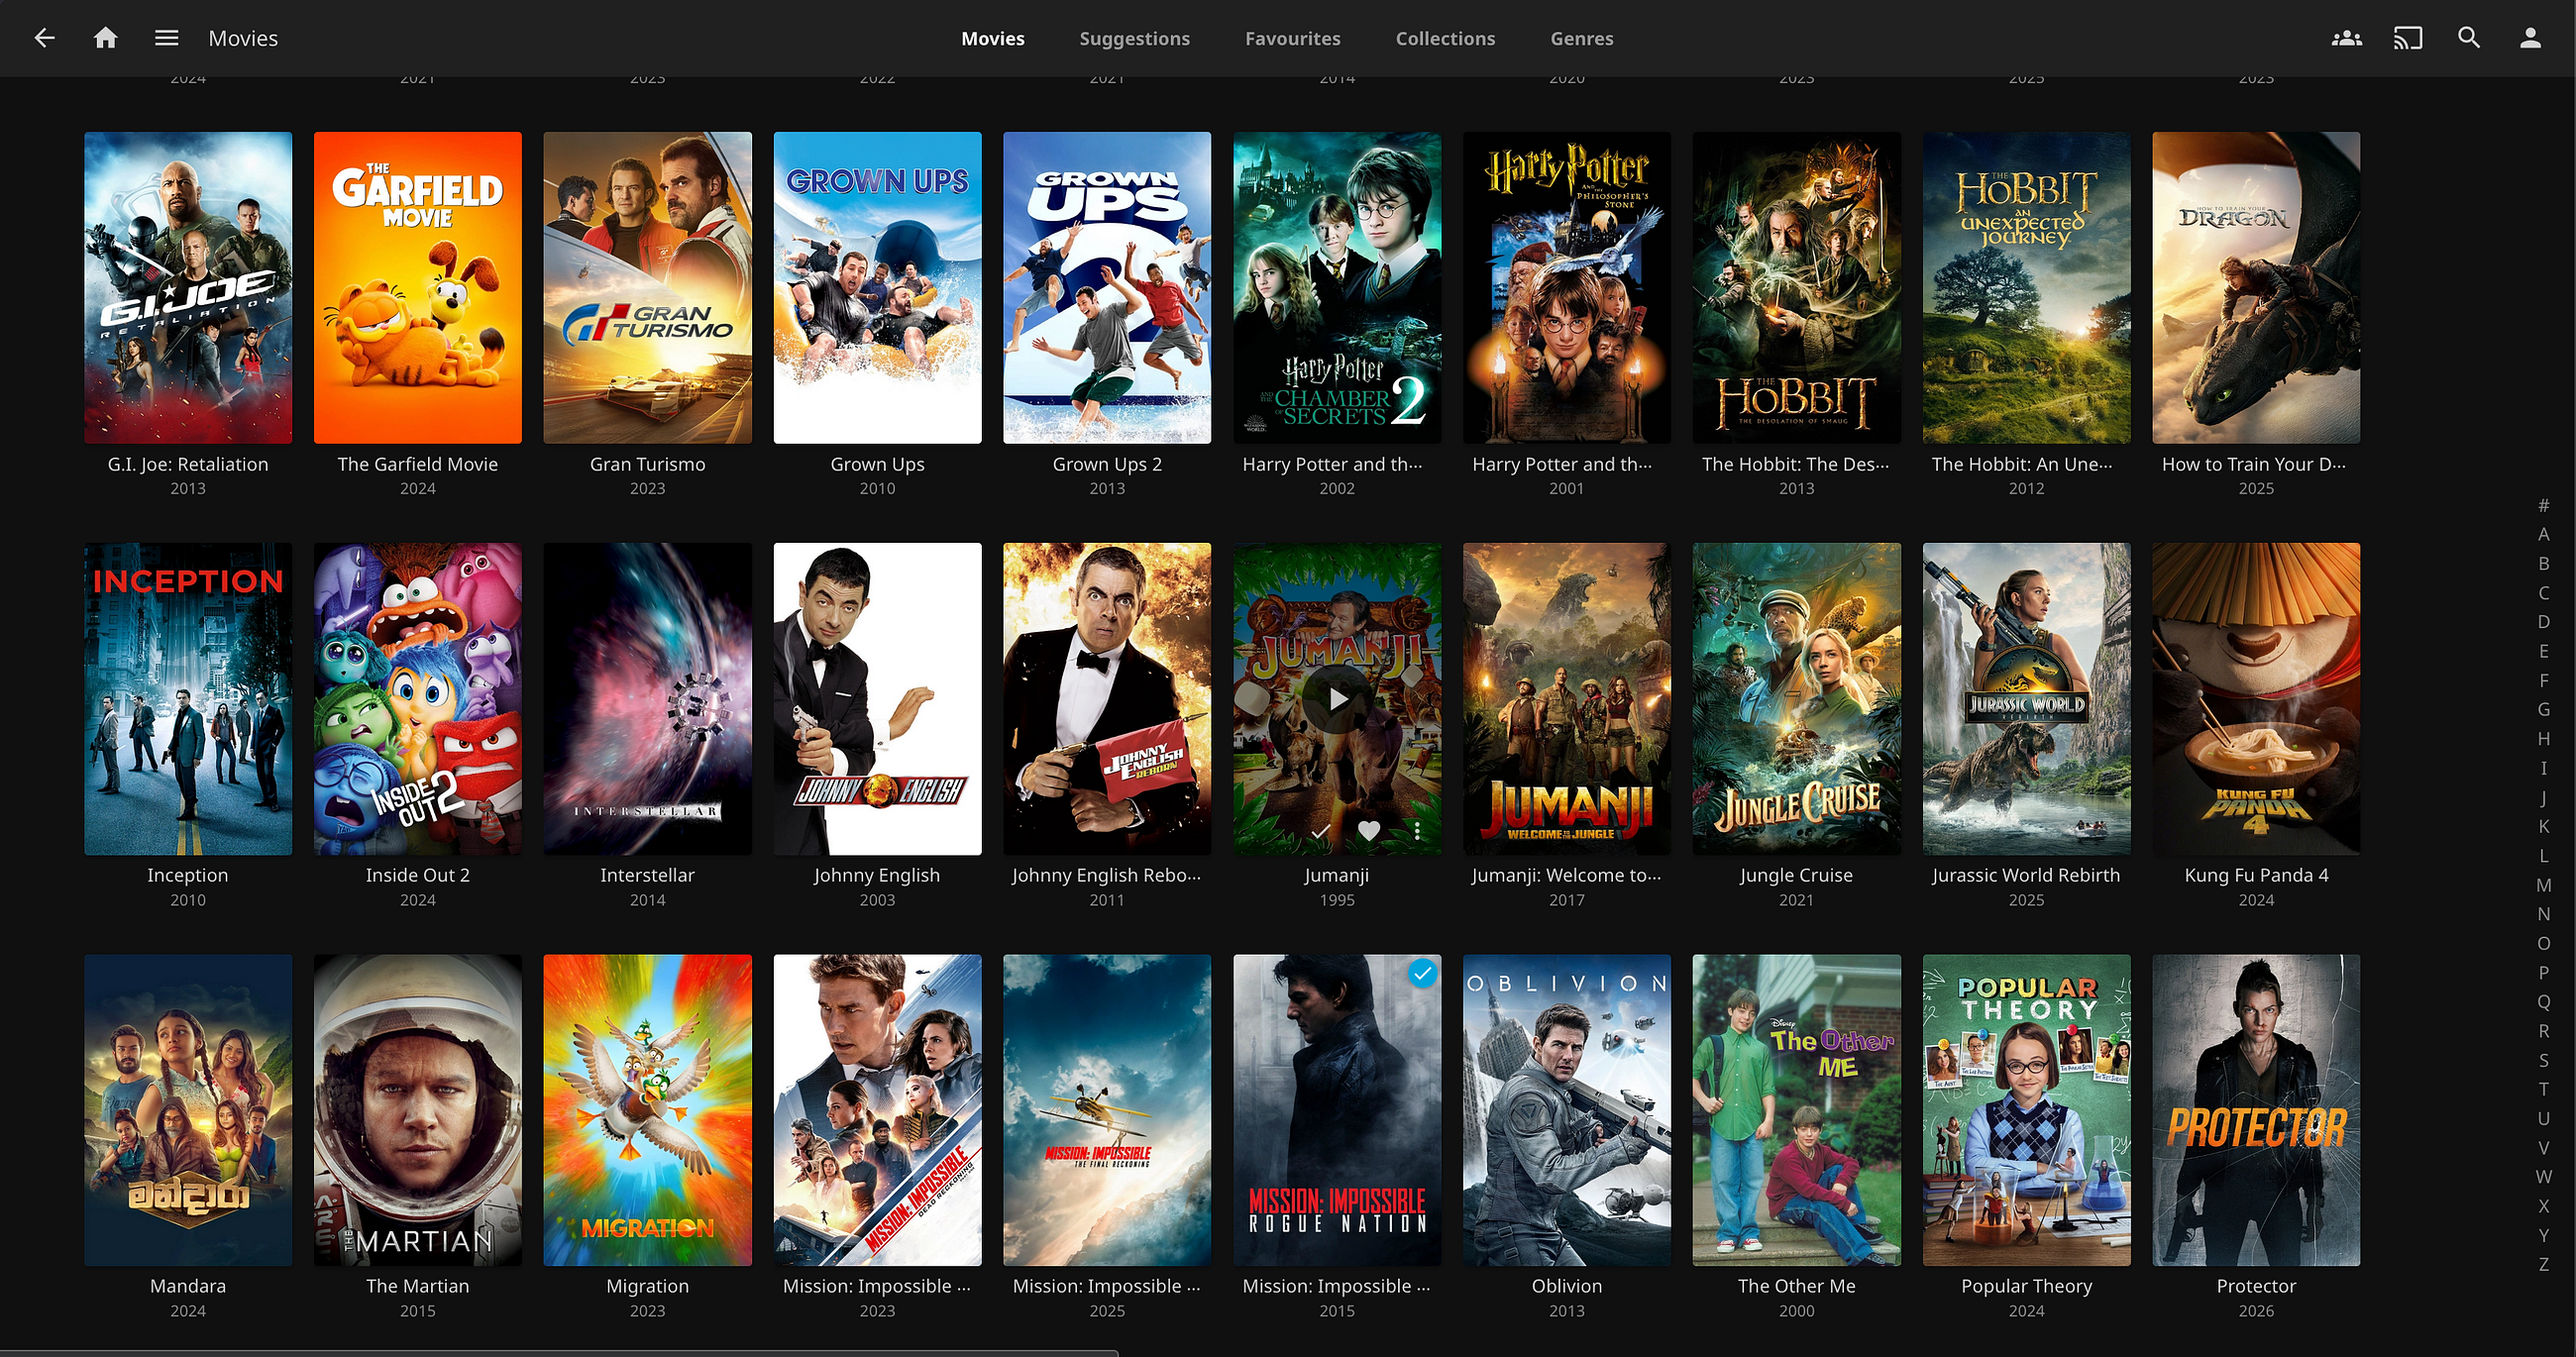Screen dimensions: 2576x1357
Task: Click the "Jurassic World Rebirth" title link
Action: click(x=2027, y=875)
